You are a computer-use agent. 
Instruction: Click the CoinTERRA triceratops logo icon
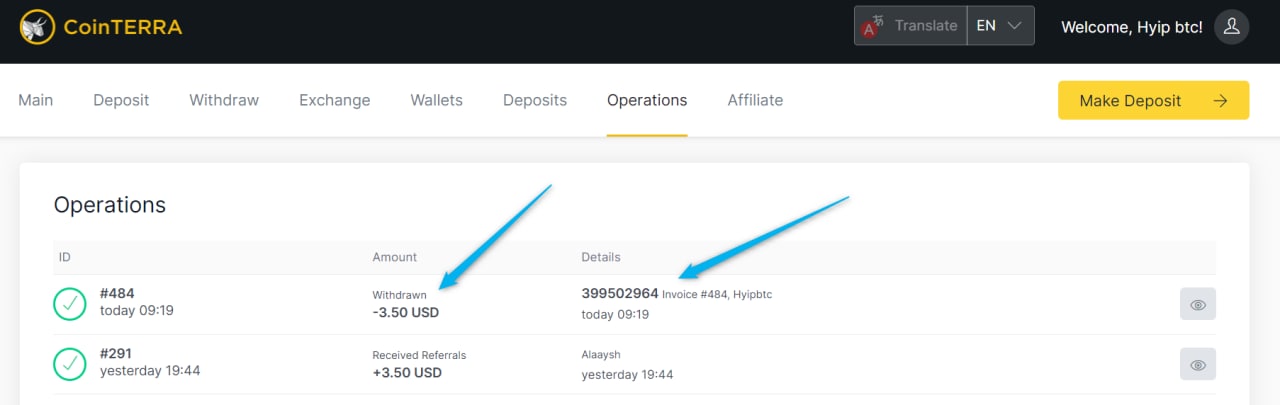[37, 27]
